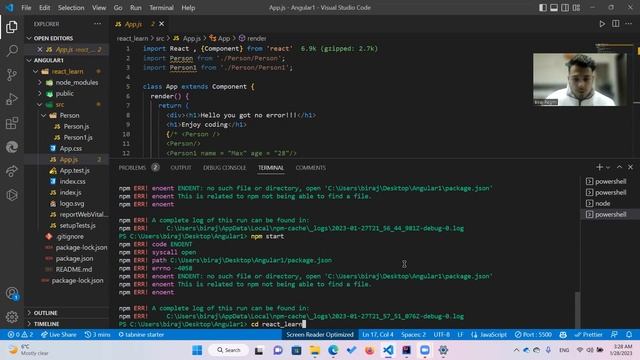Open Manage settings gear
This screenshot has width=640, height=360.
(x=12, y=317)
